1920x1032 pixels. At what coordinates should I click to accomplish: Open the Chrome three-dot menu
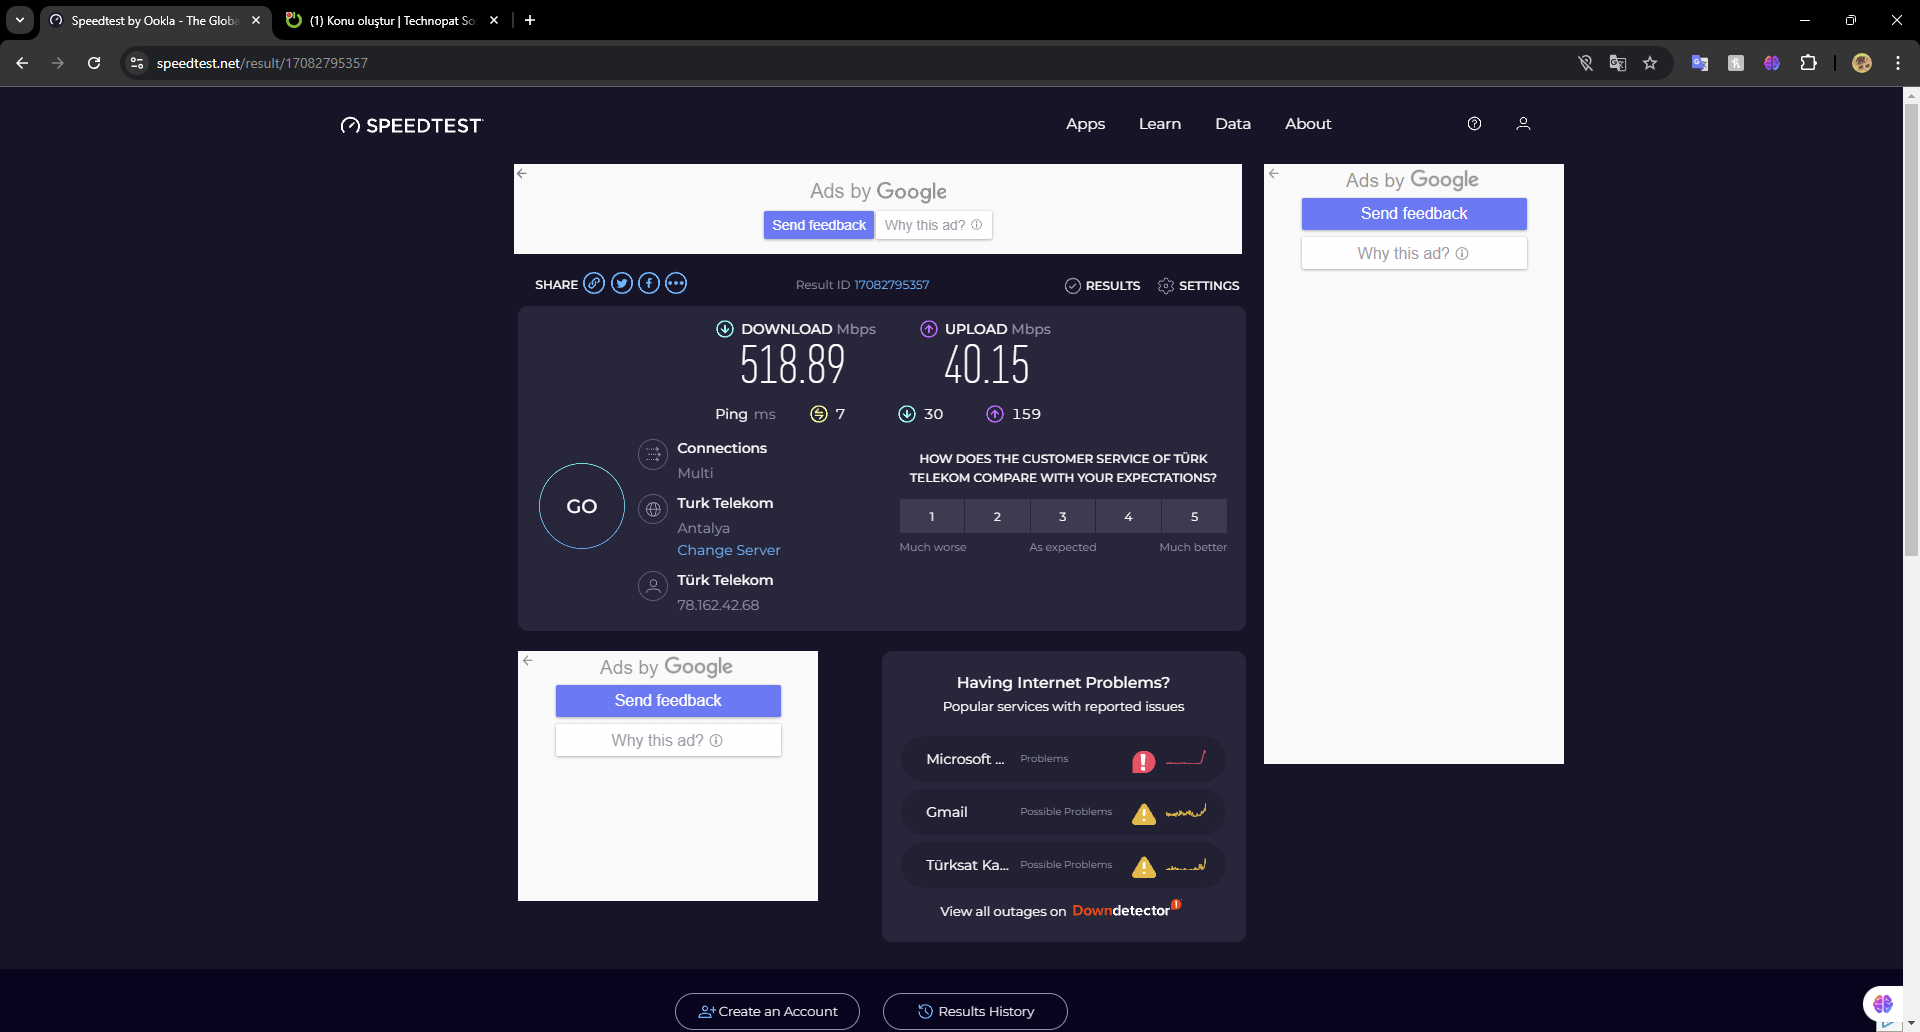pos(1898,63)
